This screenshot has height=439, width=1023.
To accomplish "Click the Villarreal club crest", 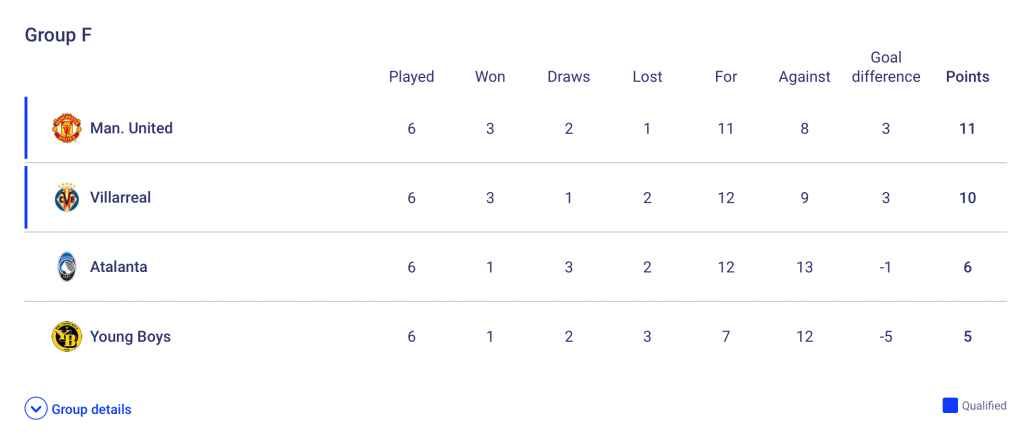I will tap(67, 198).
